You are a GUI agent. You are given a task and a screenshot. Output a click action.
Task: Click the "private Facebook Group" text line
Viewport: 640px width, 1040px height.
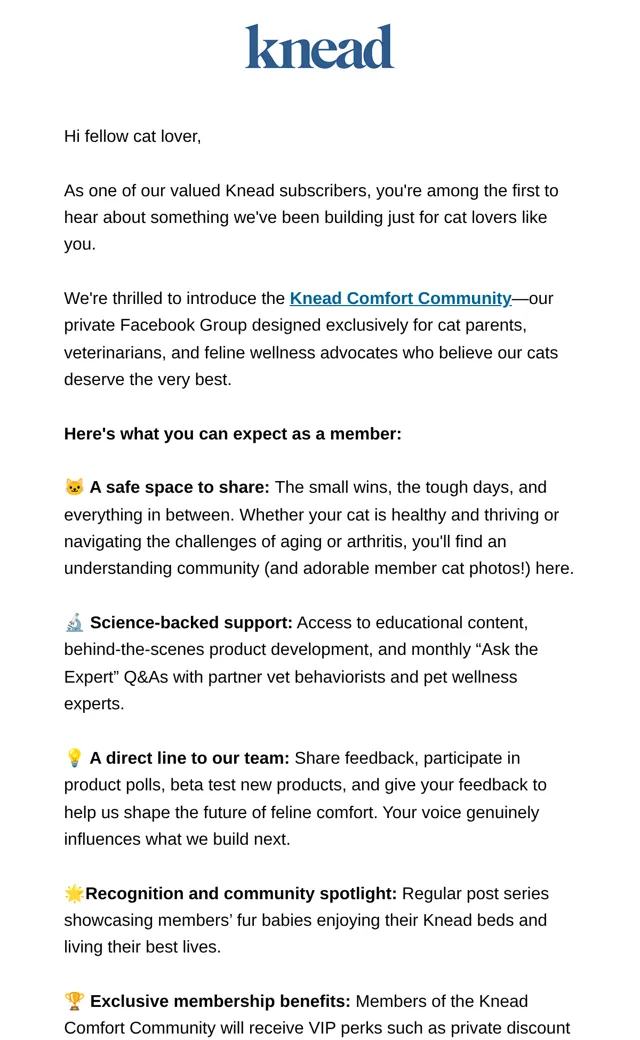coord(295,325)
